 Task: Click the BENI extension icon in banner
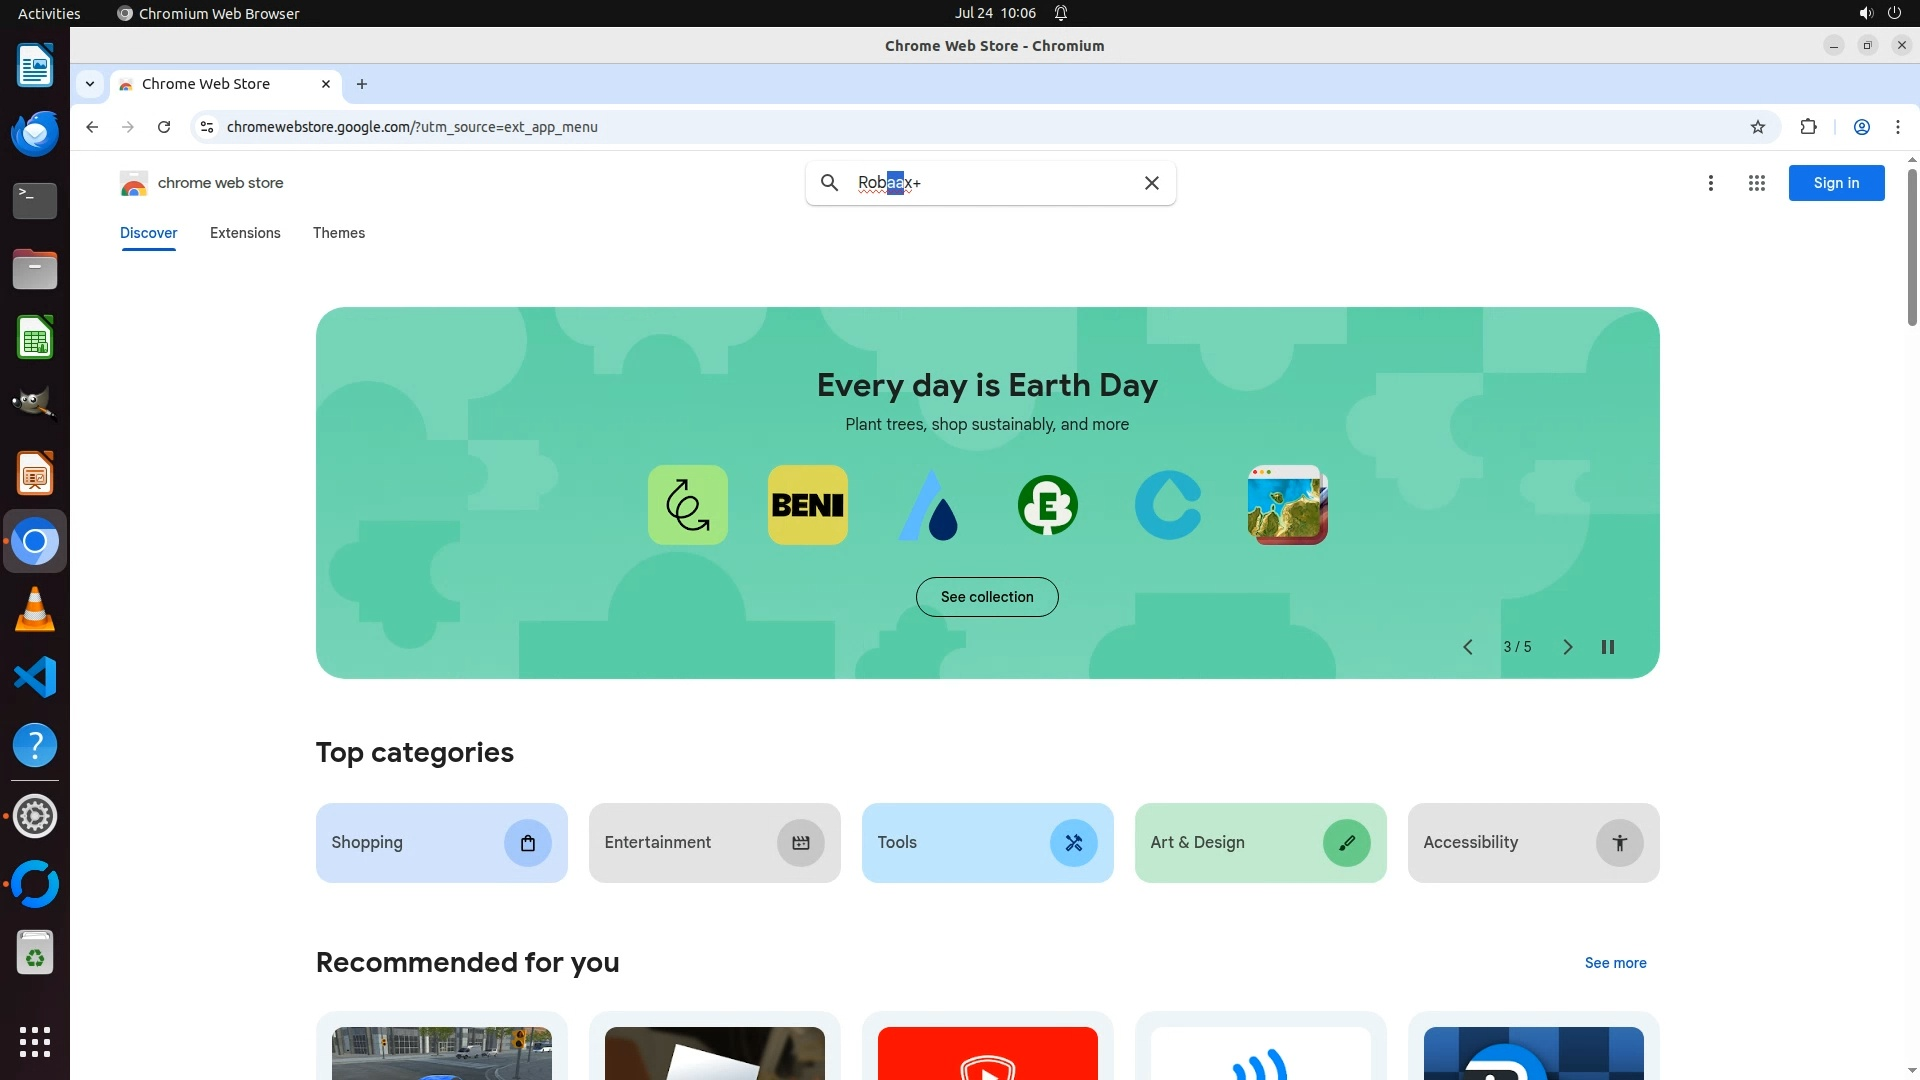(x=807, y=505)
